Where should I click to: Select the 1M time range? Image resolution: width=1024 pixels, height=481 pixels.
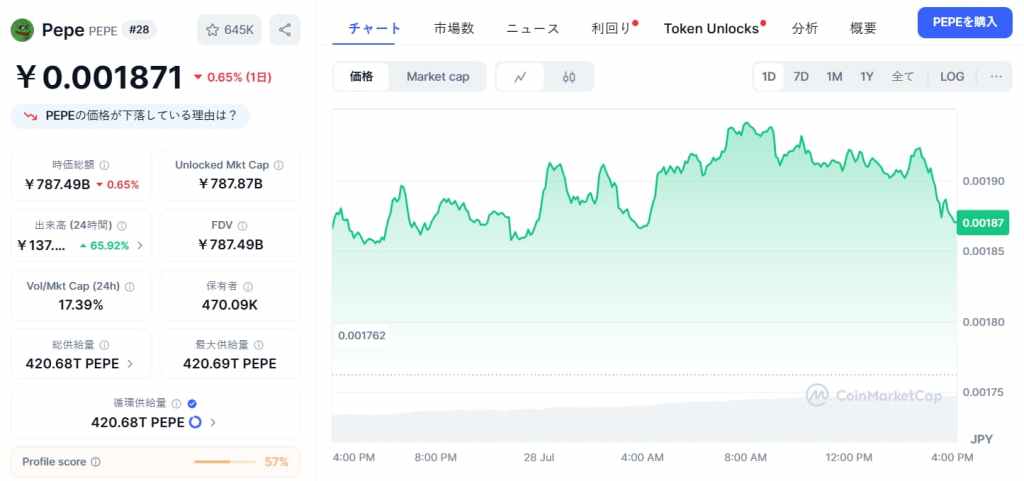834,76
